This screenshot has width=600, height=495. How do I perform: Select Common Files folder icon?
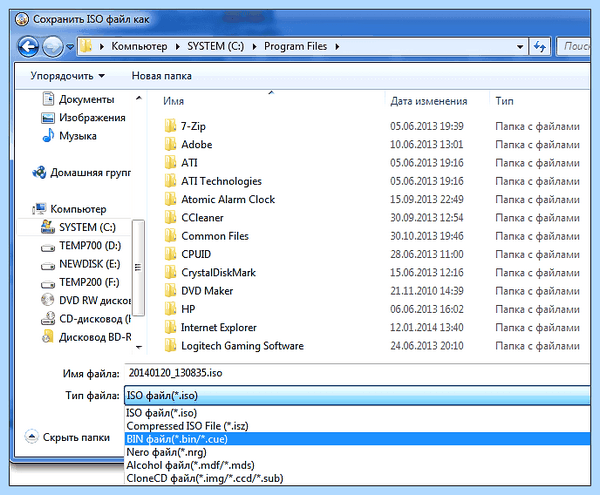[170, 236]
